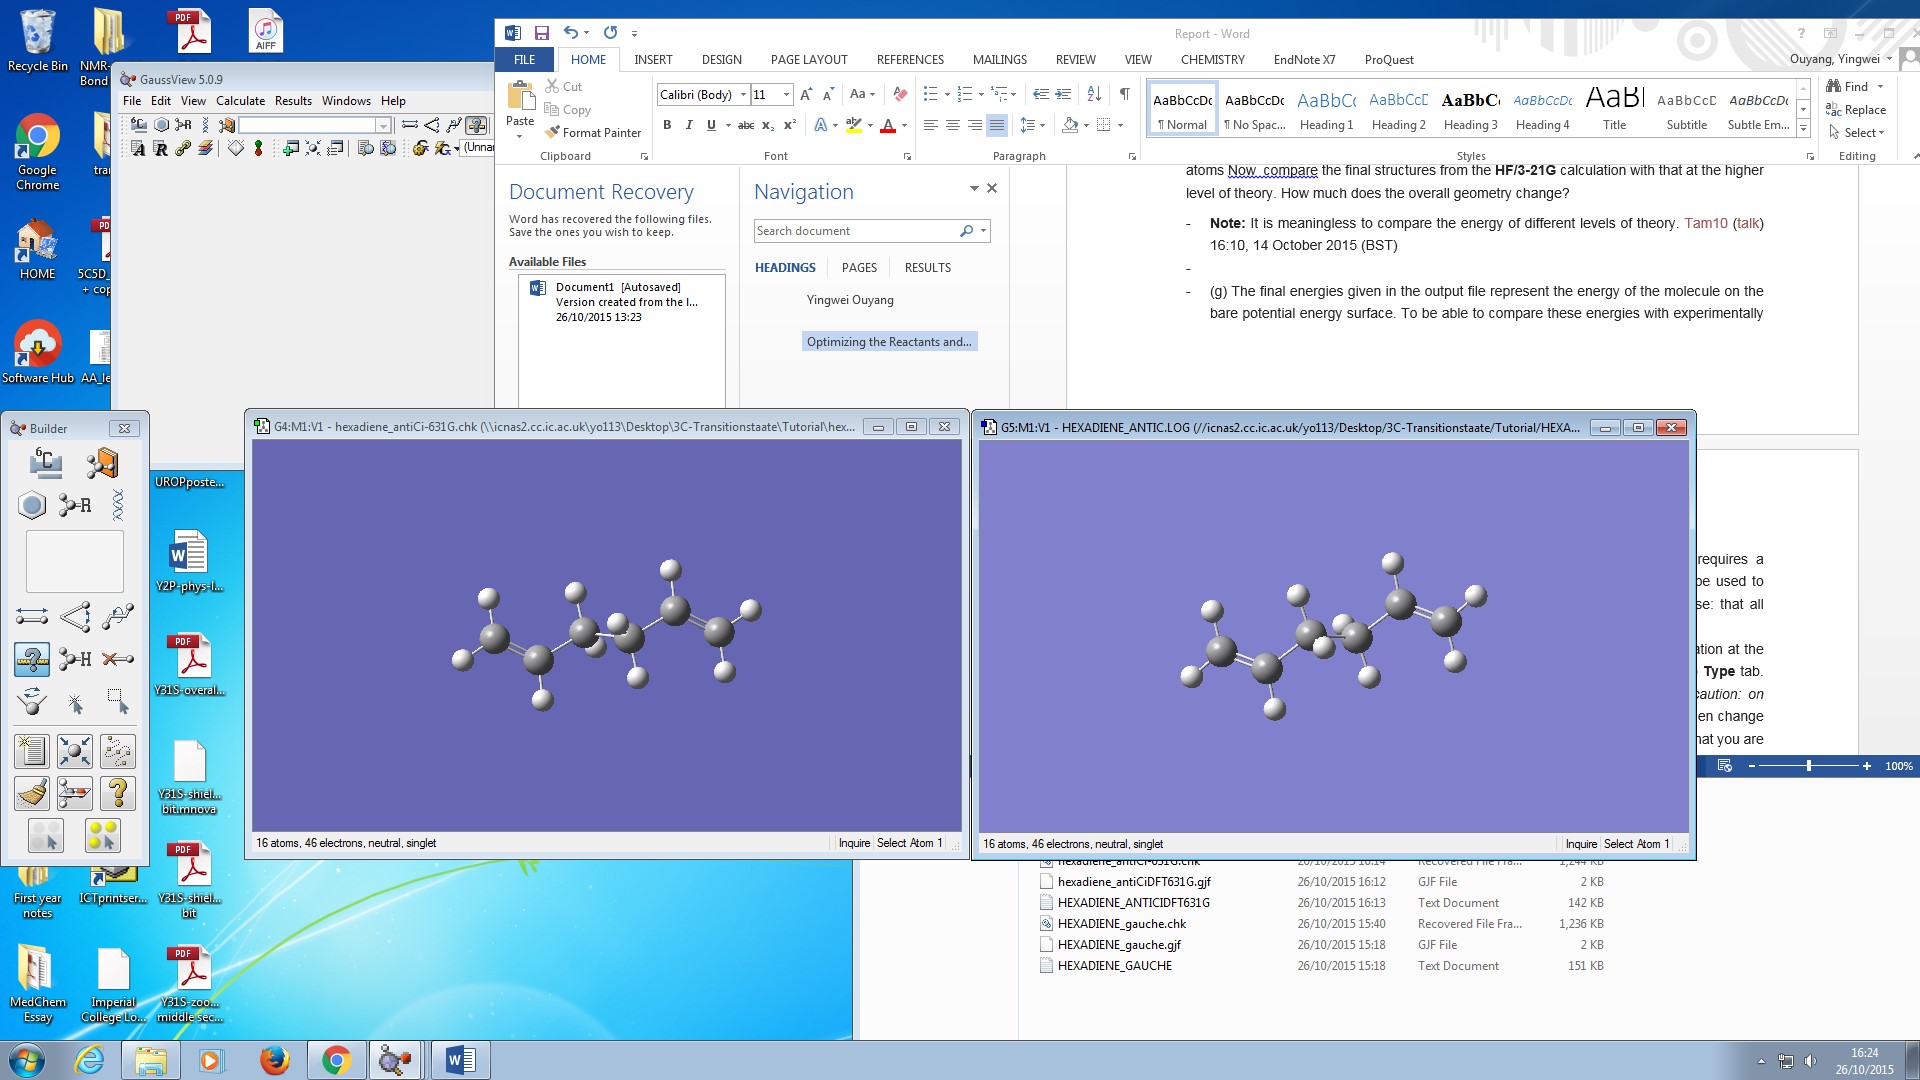The image size is (1920, 1080).
Task: Toggle Bold formatting in Word ribbon
Action: pos(667,125)
